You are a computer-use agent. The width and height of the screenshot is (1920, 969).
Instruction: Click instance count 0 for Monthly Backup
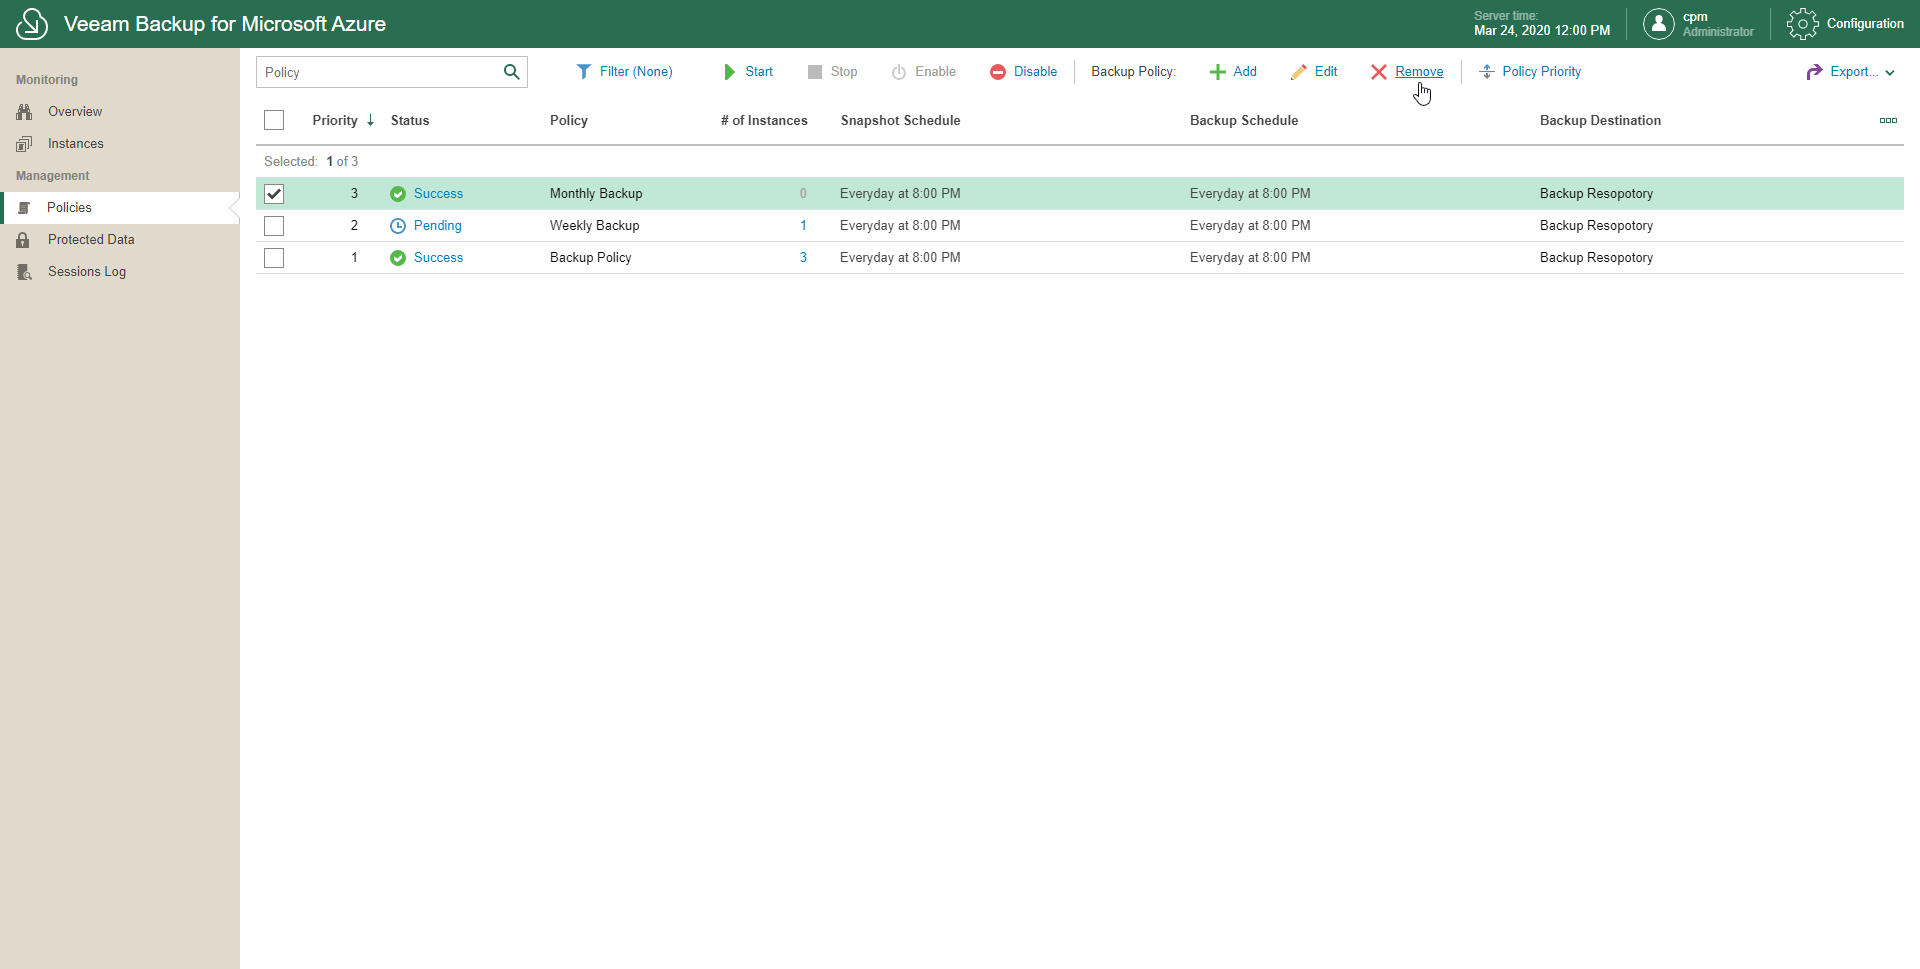point(803,194)
